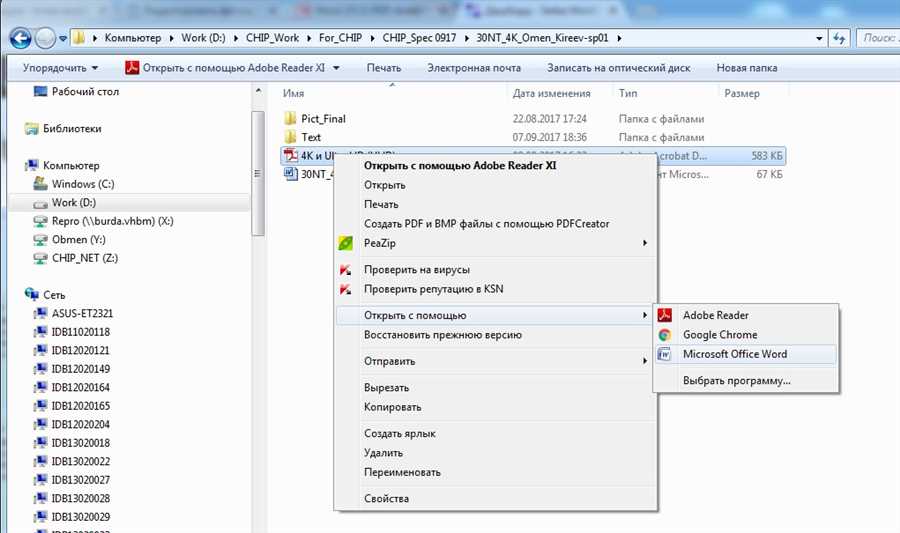Open CHIP_NET (Z:) network drive

[85, 258]
